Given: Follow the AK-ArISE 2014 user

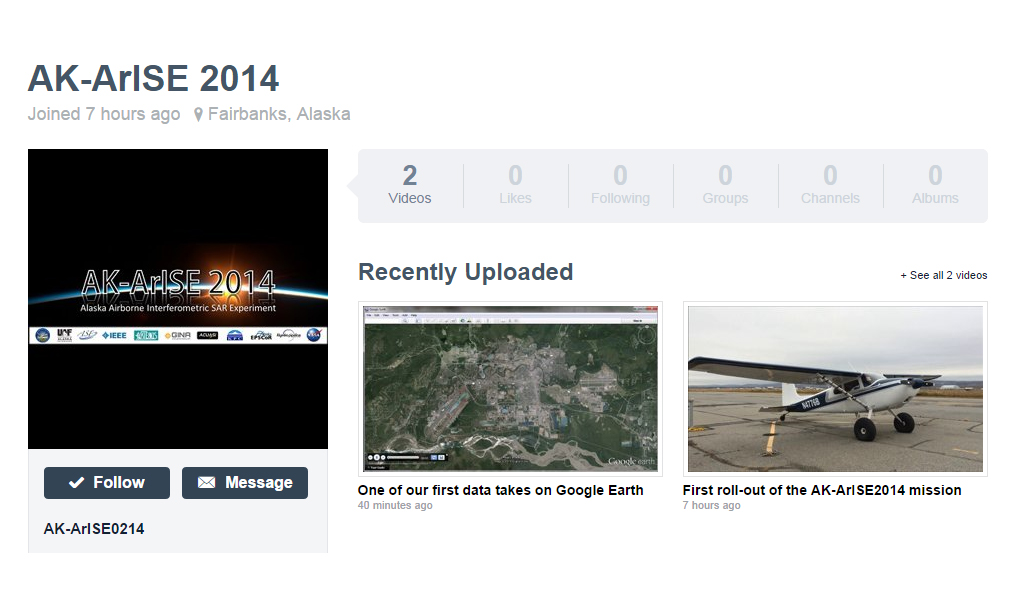Looking at the screenshot, I should click(107, 483).
